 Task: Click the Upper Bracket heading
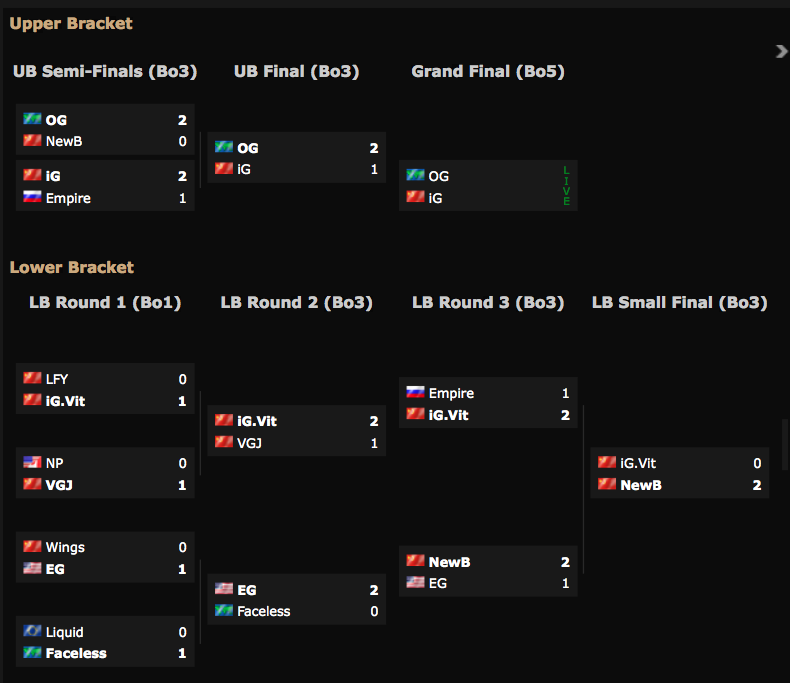click(71, 23)
